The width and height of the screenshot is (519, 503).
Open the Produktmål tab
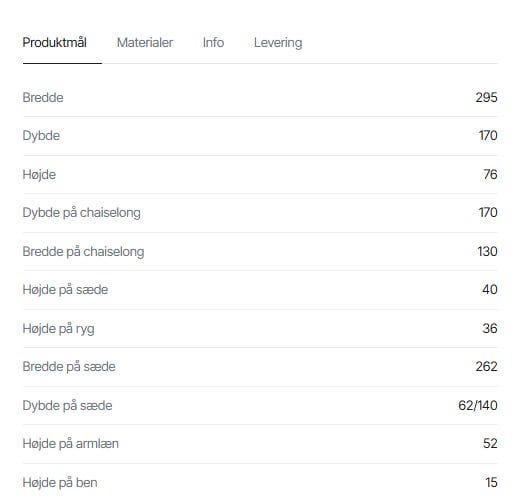pyautogui.click(x=55, y=43)
